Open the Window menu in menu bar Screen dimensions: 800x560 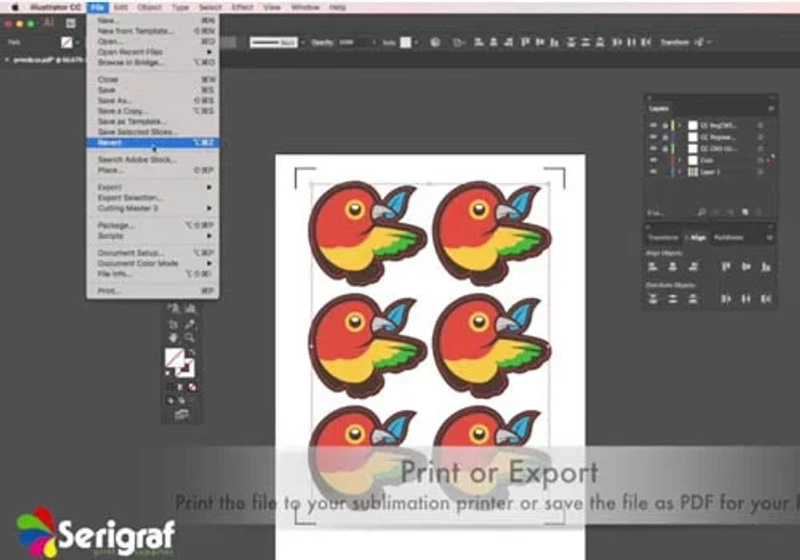pyautogui.click(x=305, y=7)
